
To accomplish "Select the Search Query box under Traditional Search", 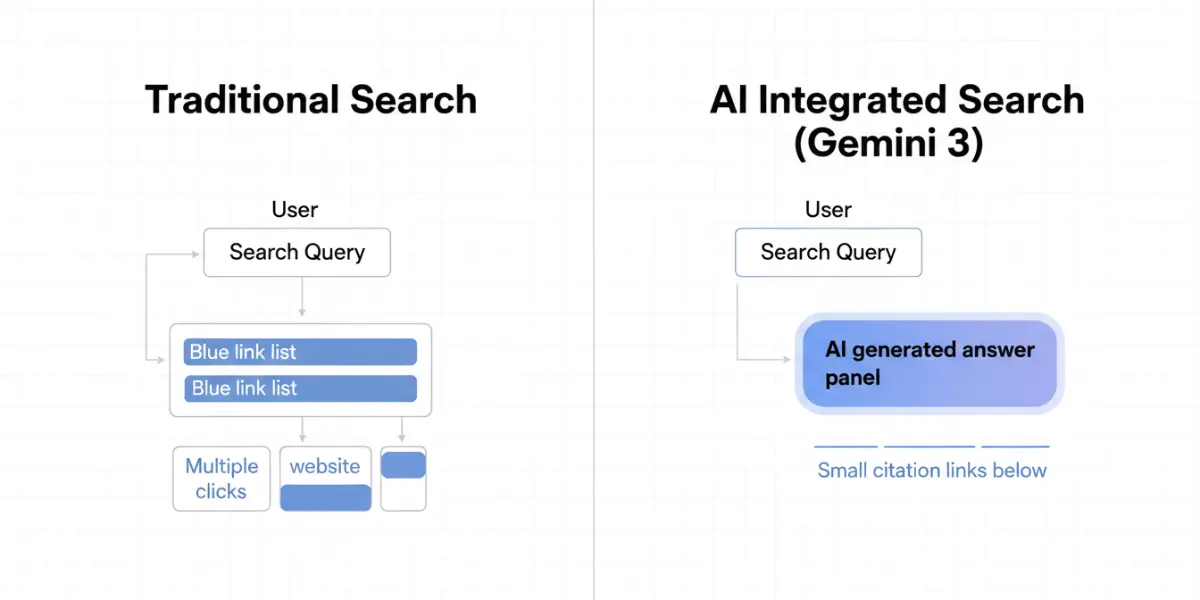I will click(297, 252).
